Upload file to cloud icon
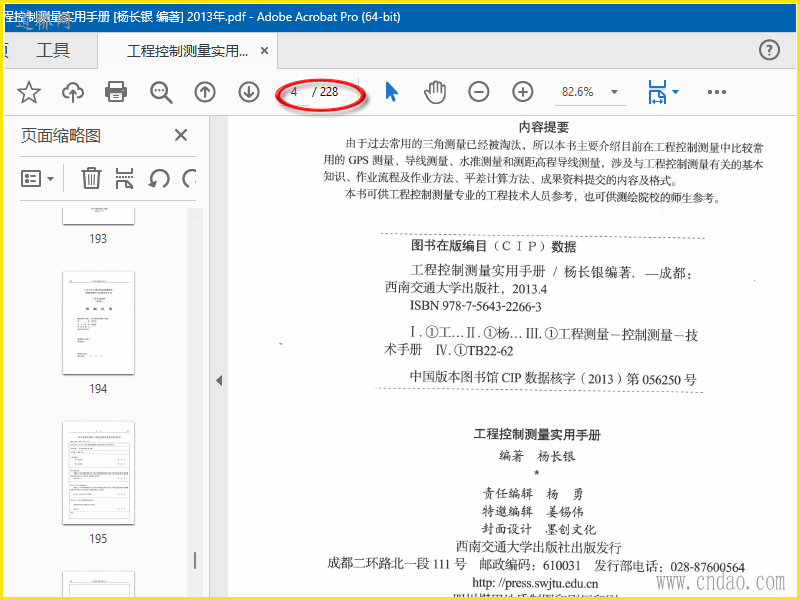The width and height of the screenshot is (800, 600). tap(73, 92)
